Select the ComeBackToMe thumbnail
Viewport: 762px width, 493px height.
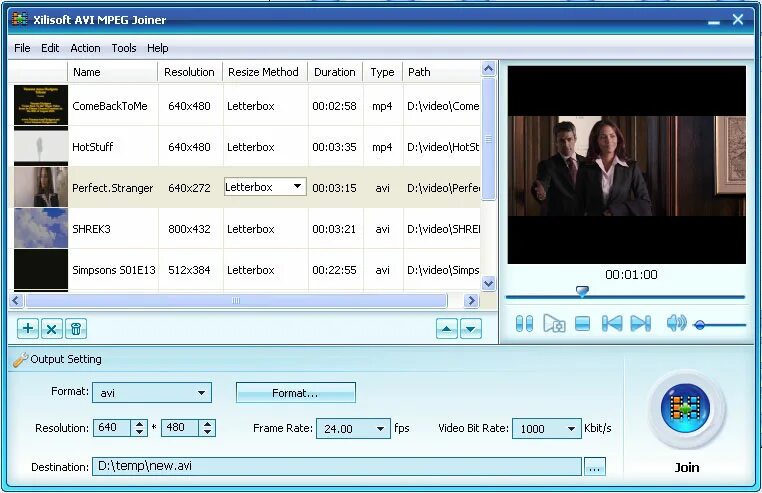click(x=41, y=106)
